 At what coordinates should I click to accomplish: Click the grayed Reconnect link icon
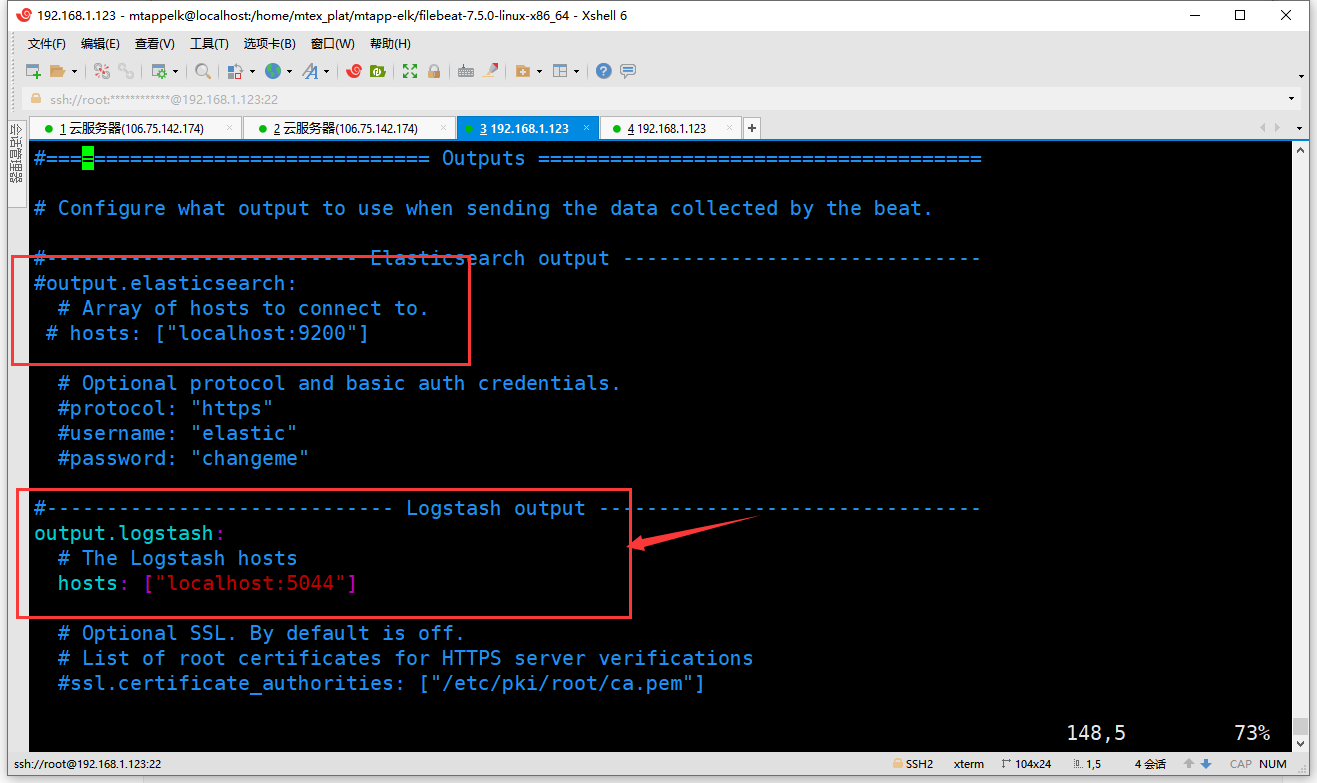pos(126,71)
